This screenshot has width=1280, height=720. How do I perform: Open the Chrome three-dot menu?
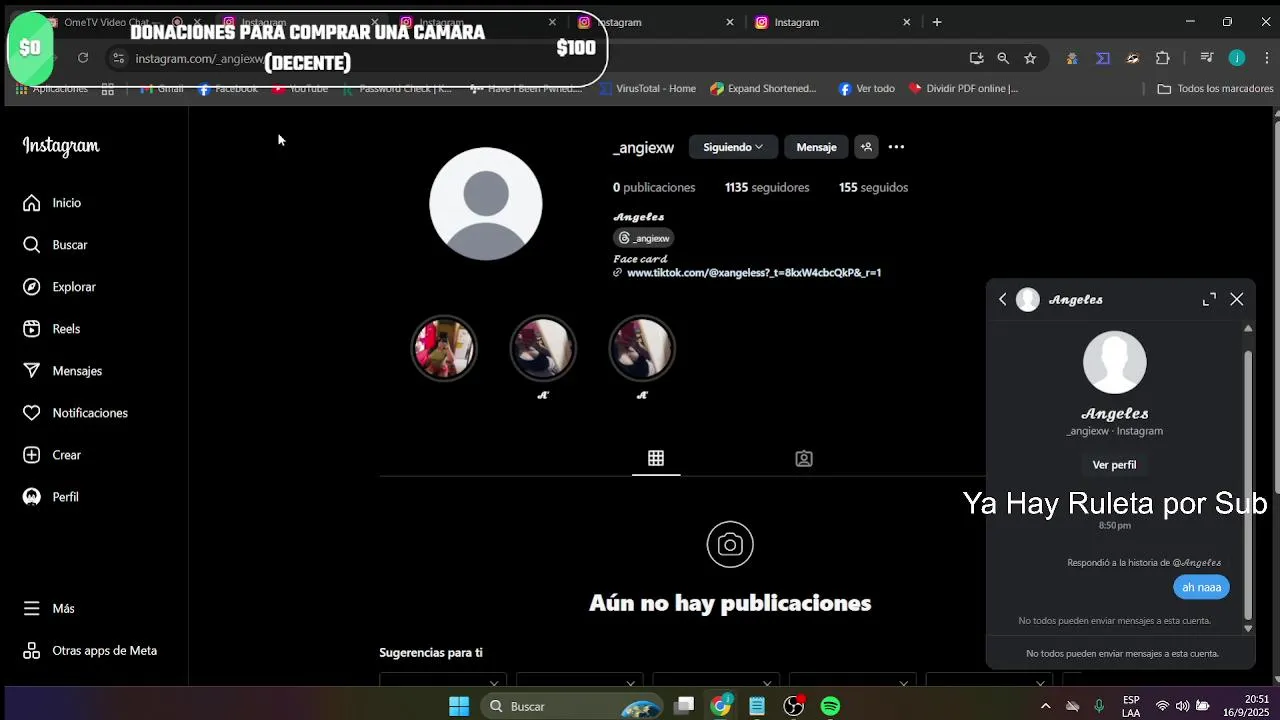pyautogui.click(x=1266, y=58)
